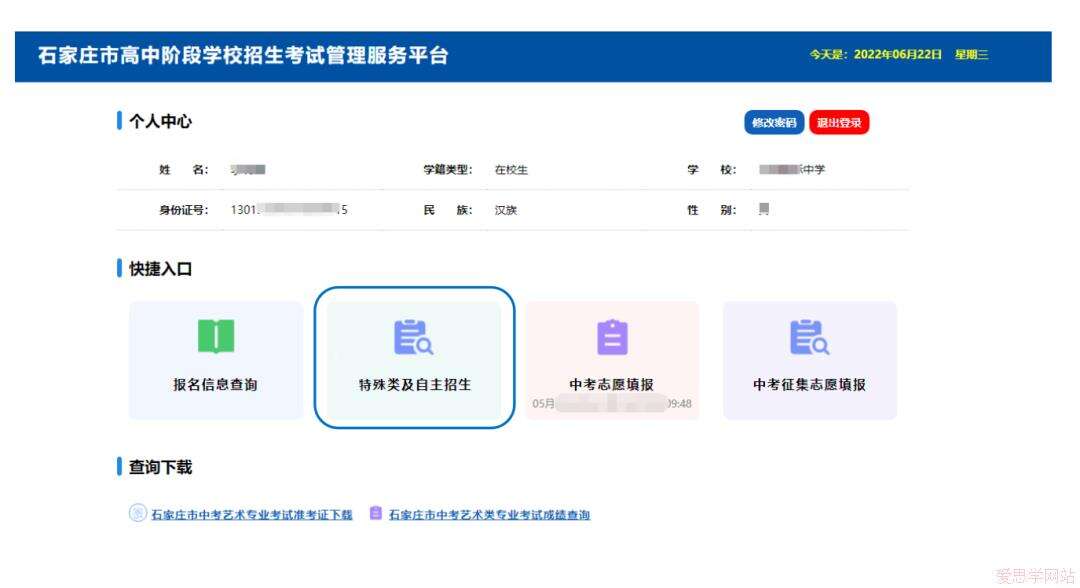Click the 快捷入口 section heading
The width and height of the screenshot is (1080, 588).
pyautogui.click(x=160, y=269)
